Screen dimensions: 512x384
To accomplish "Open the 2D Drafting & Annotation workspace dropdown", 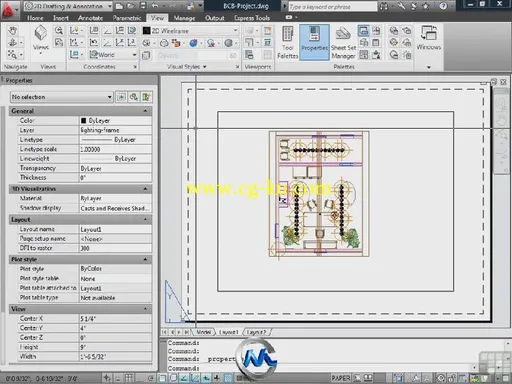I will click(x=68, y=6).
